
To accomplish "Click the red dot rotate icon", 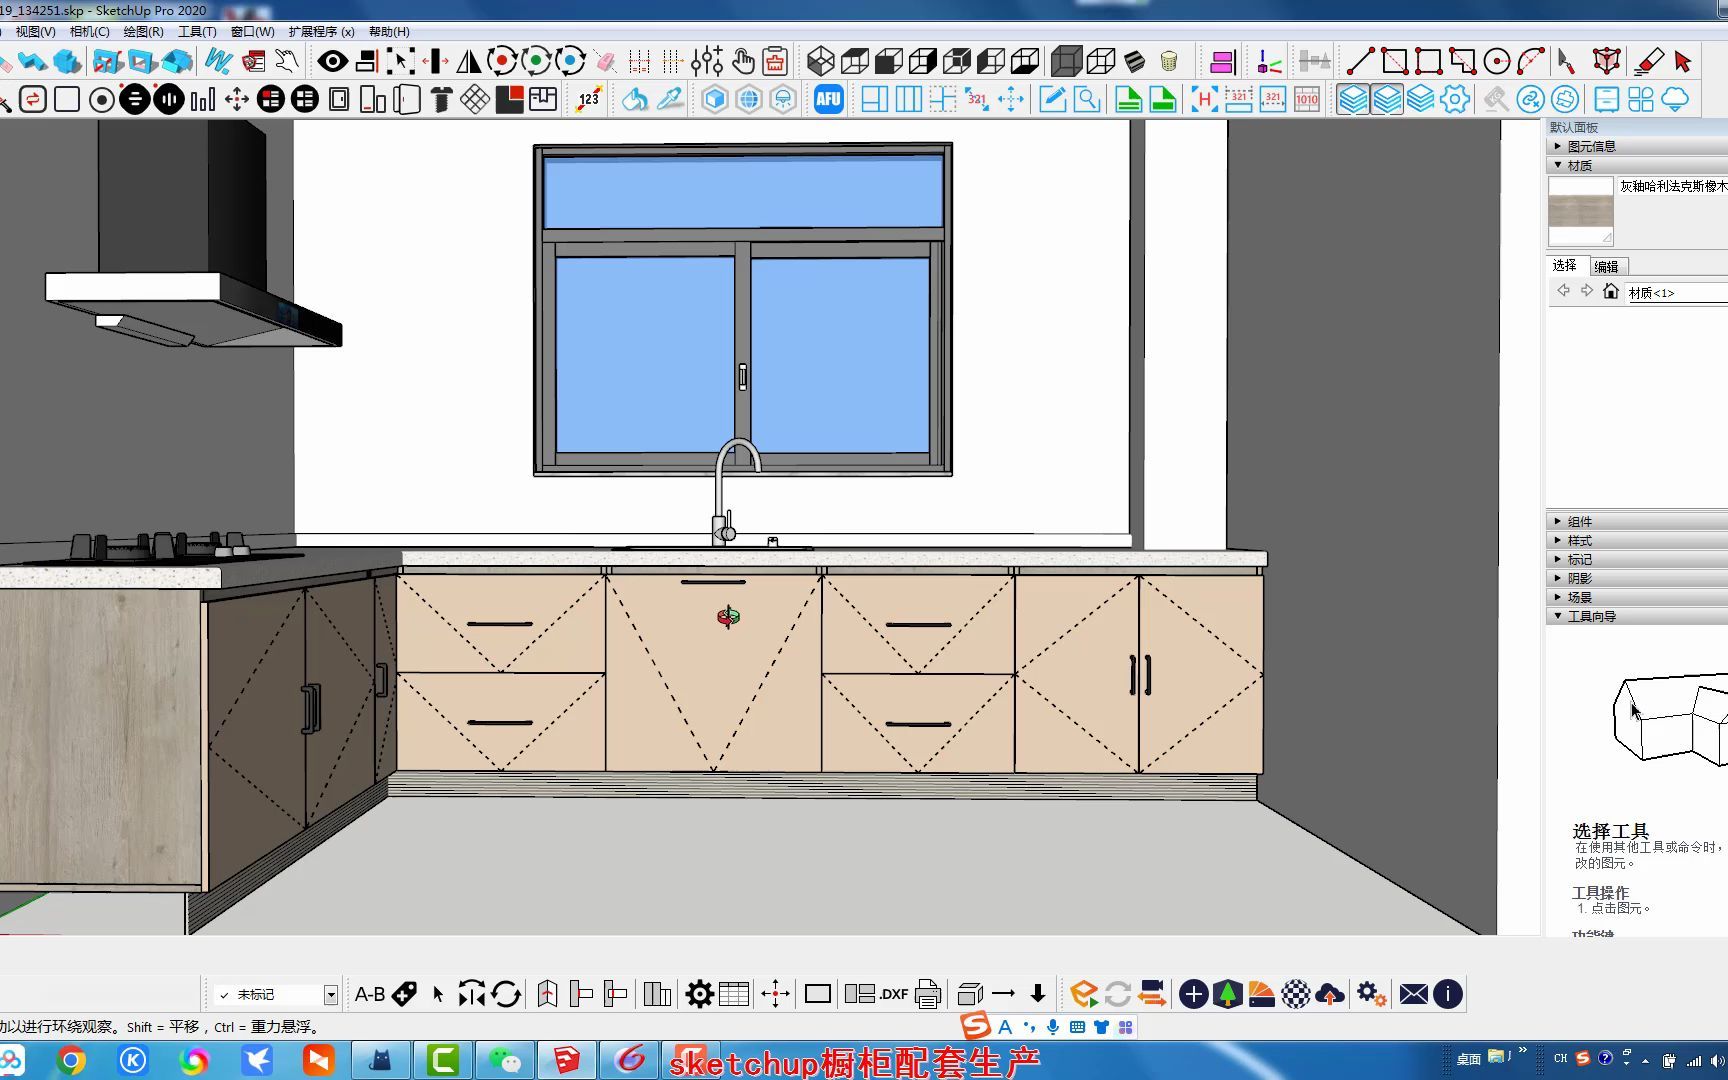I will [502, 62].
